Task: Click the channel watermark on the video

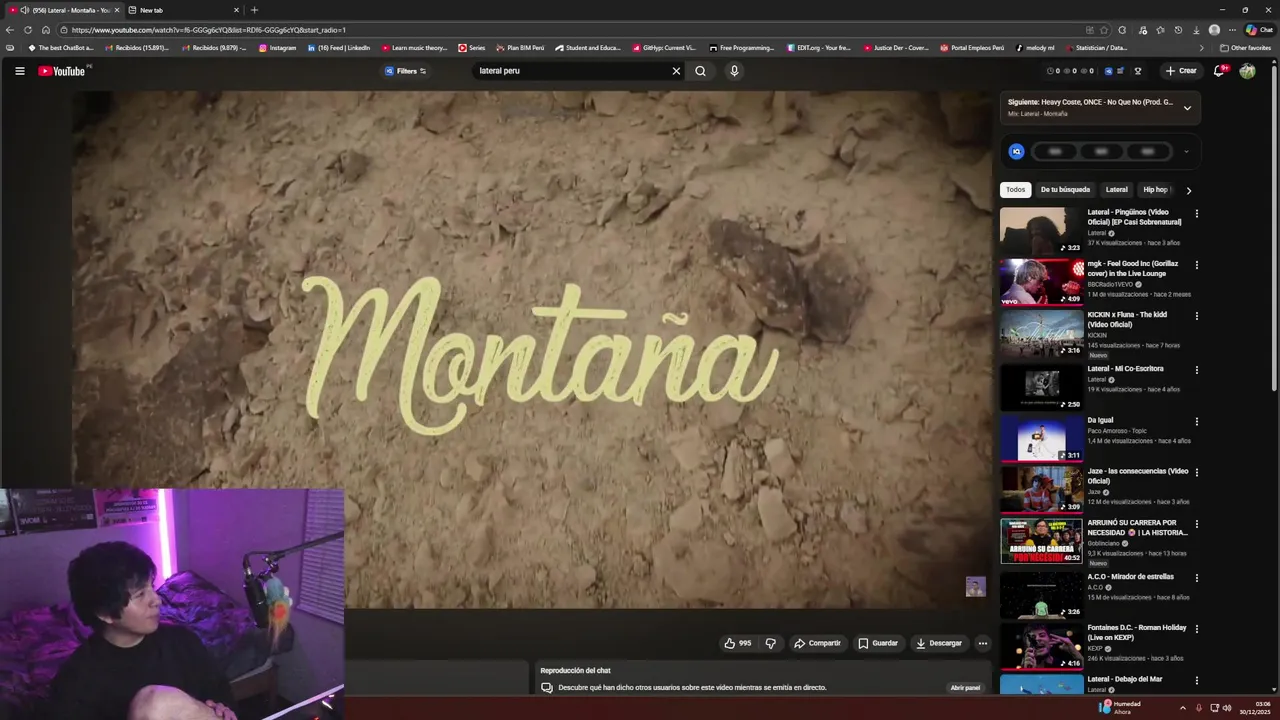Action: (975, 587)
